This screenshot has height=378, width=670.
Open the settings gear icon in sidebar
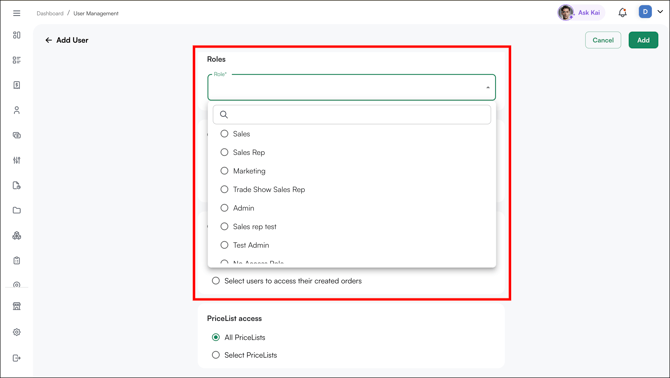[17, 332]
